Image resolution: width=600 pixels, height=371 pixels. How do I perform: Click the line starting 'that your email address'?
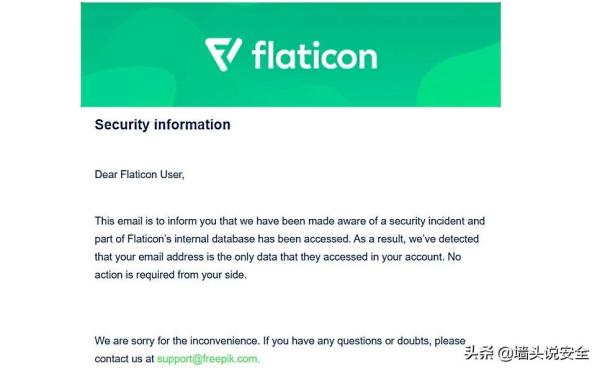278,257
